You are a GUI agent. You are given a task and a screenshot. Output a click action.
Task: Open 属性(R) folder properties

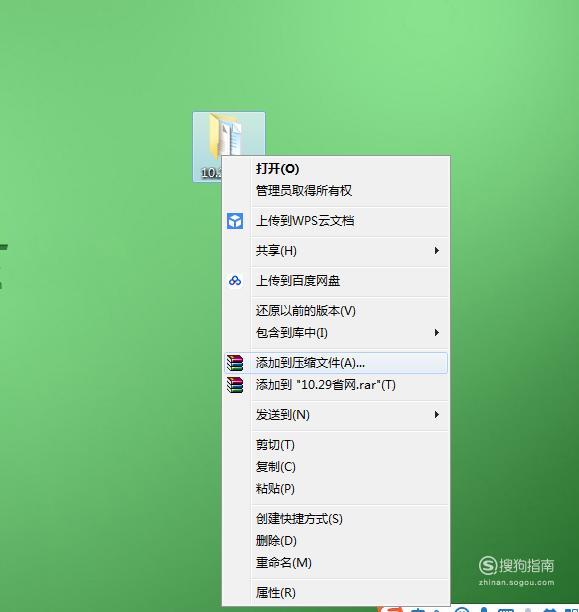tap(336, 592)
